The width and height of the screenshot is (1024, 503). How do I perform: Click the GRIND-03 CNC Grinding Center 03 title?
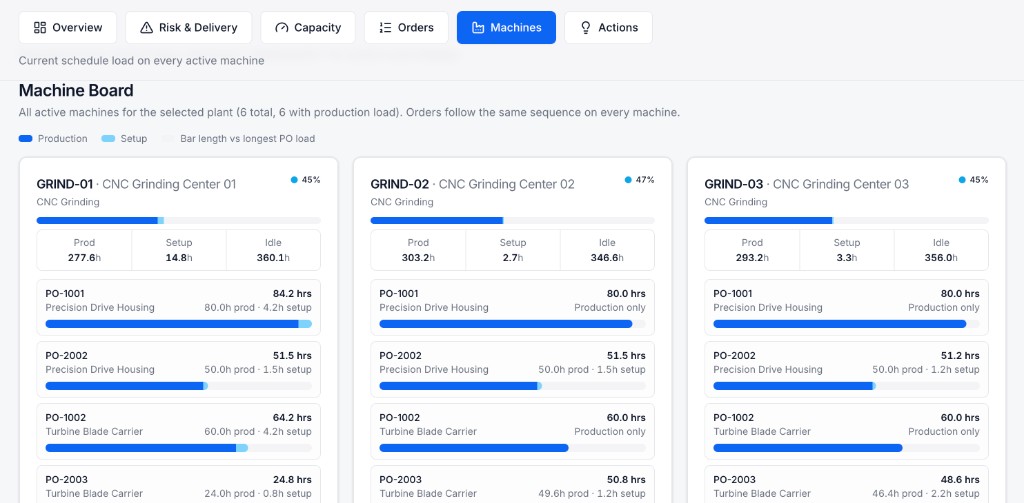(807, 184)
